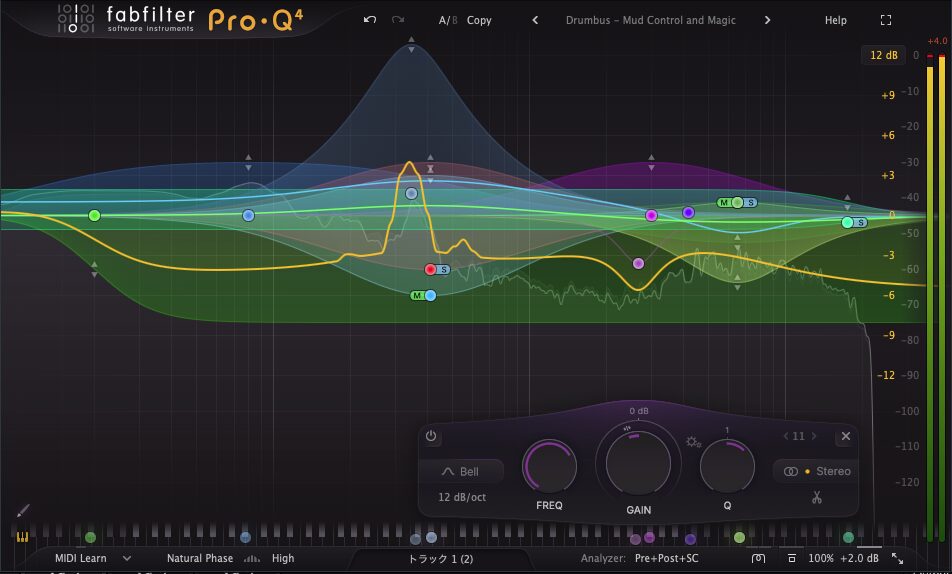Open the spectrum grab icon

758,558
